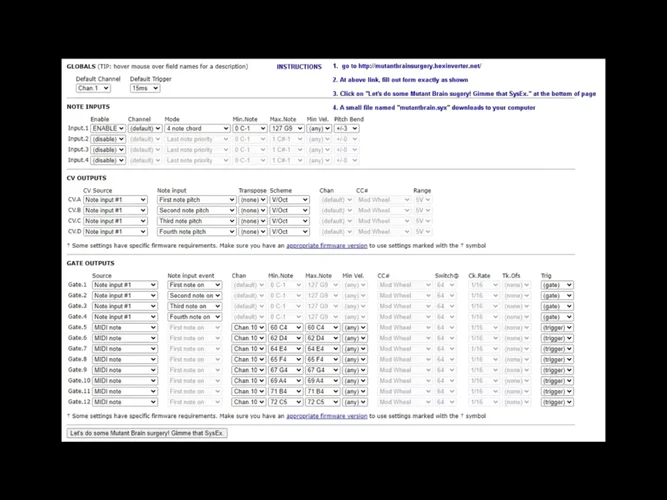Open Gate.2 Second note on dropdown

click(x=195, y=295)
